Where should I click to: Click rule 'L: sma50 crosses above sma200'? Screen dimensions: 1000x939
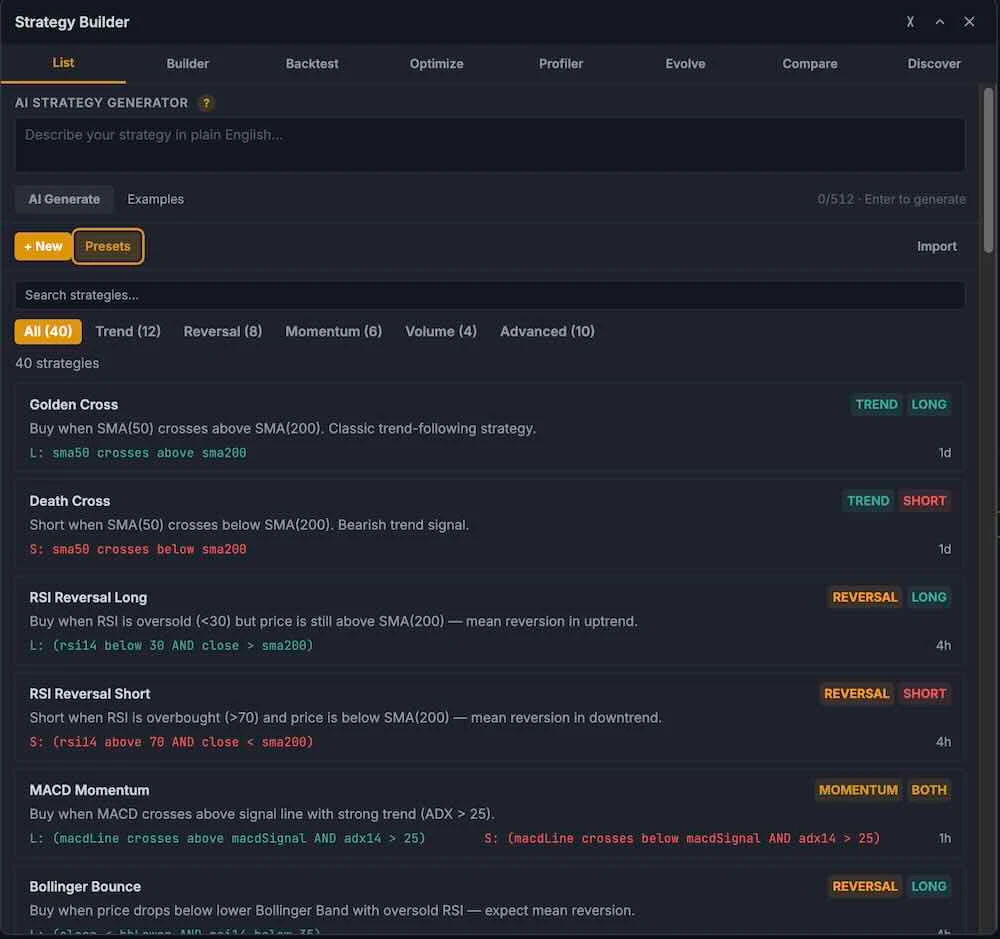point(138,453)
